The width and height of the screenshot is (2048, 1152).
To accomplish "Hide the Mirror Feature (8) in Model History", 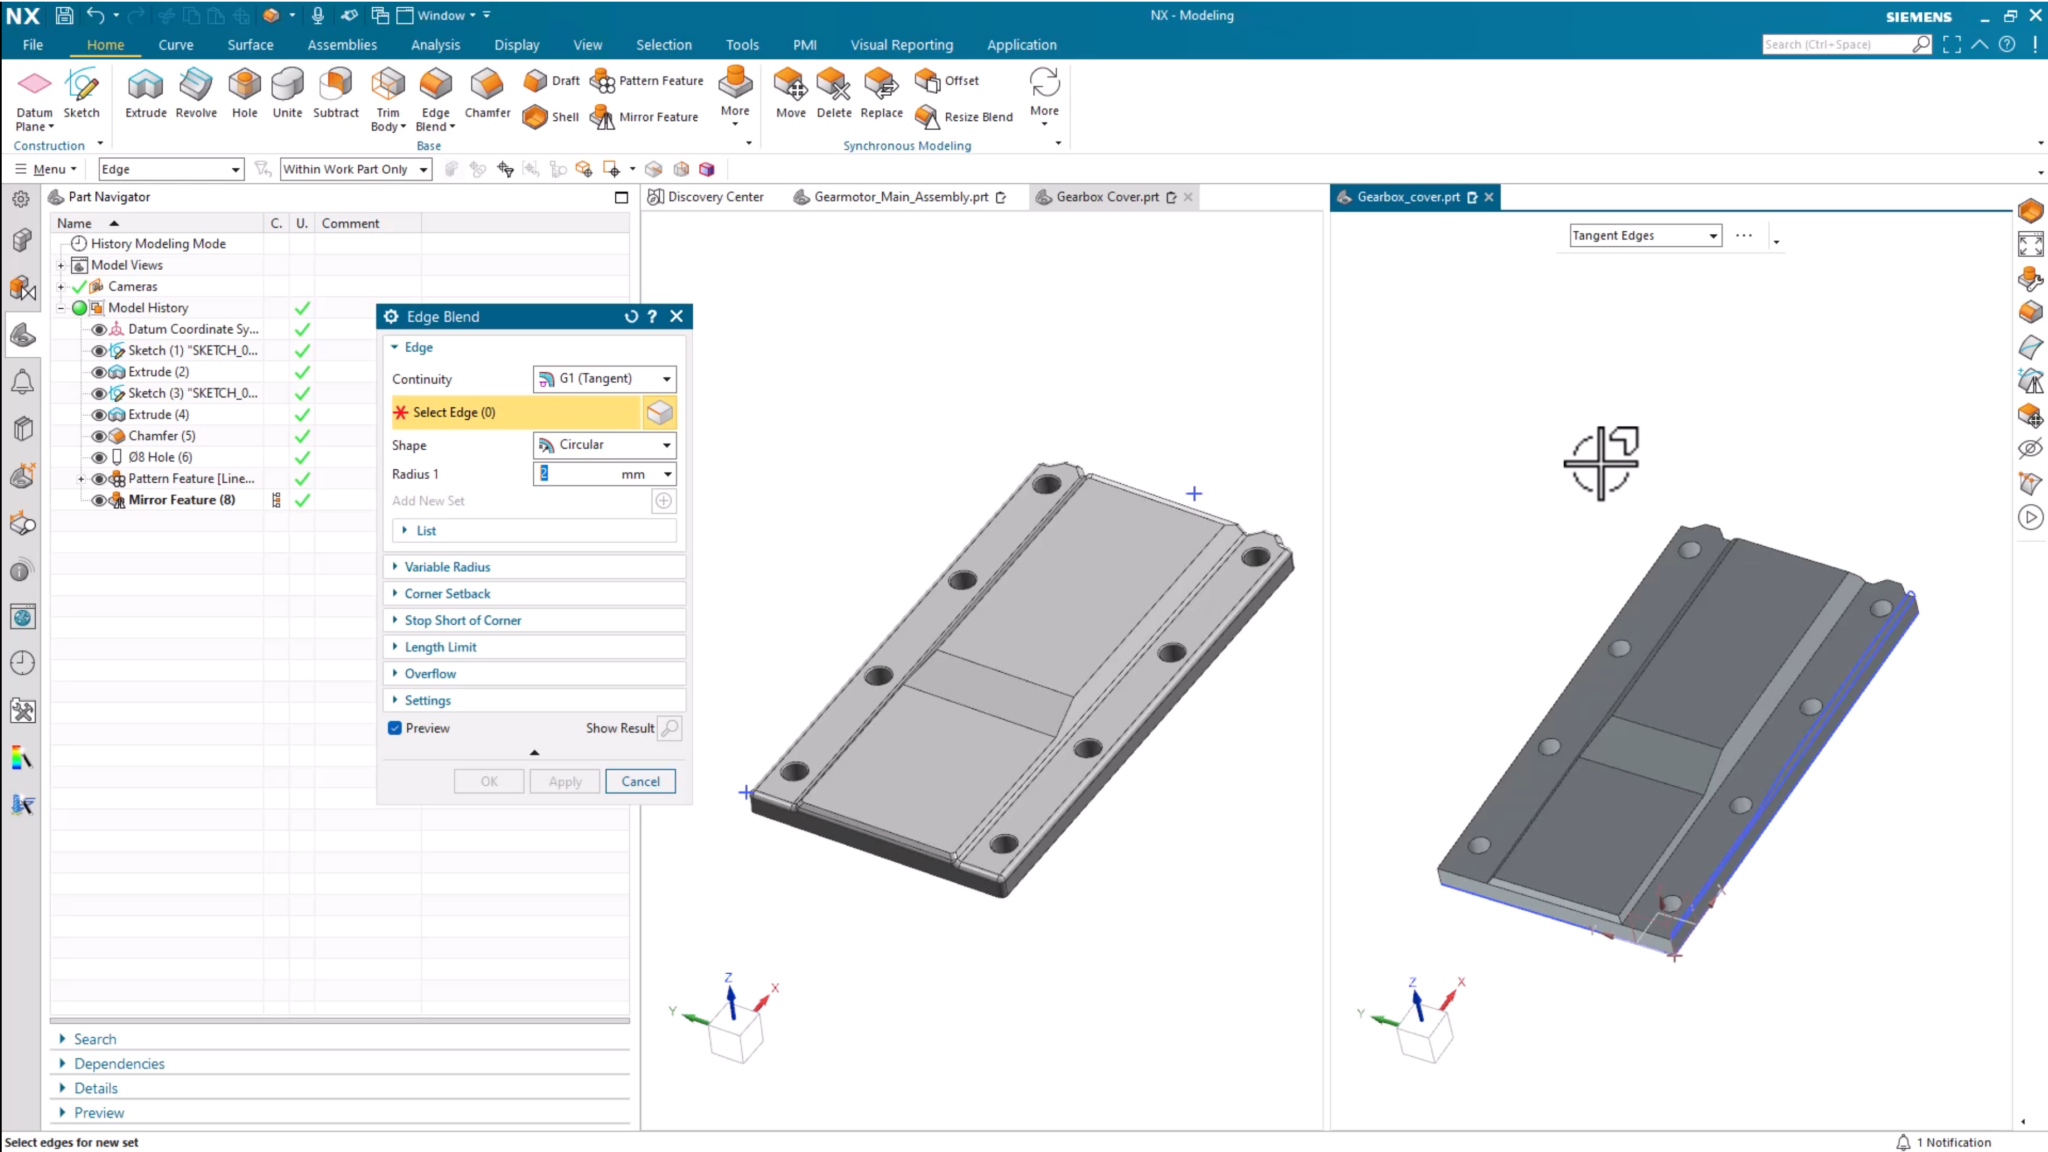I will point(98,499).
